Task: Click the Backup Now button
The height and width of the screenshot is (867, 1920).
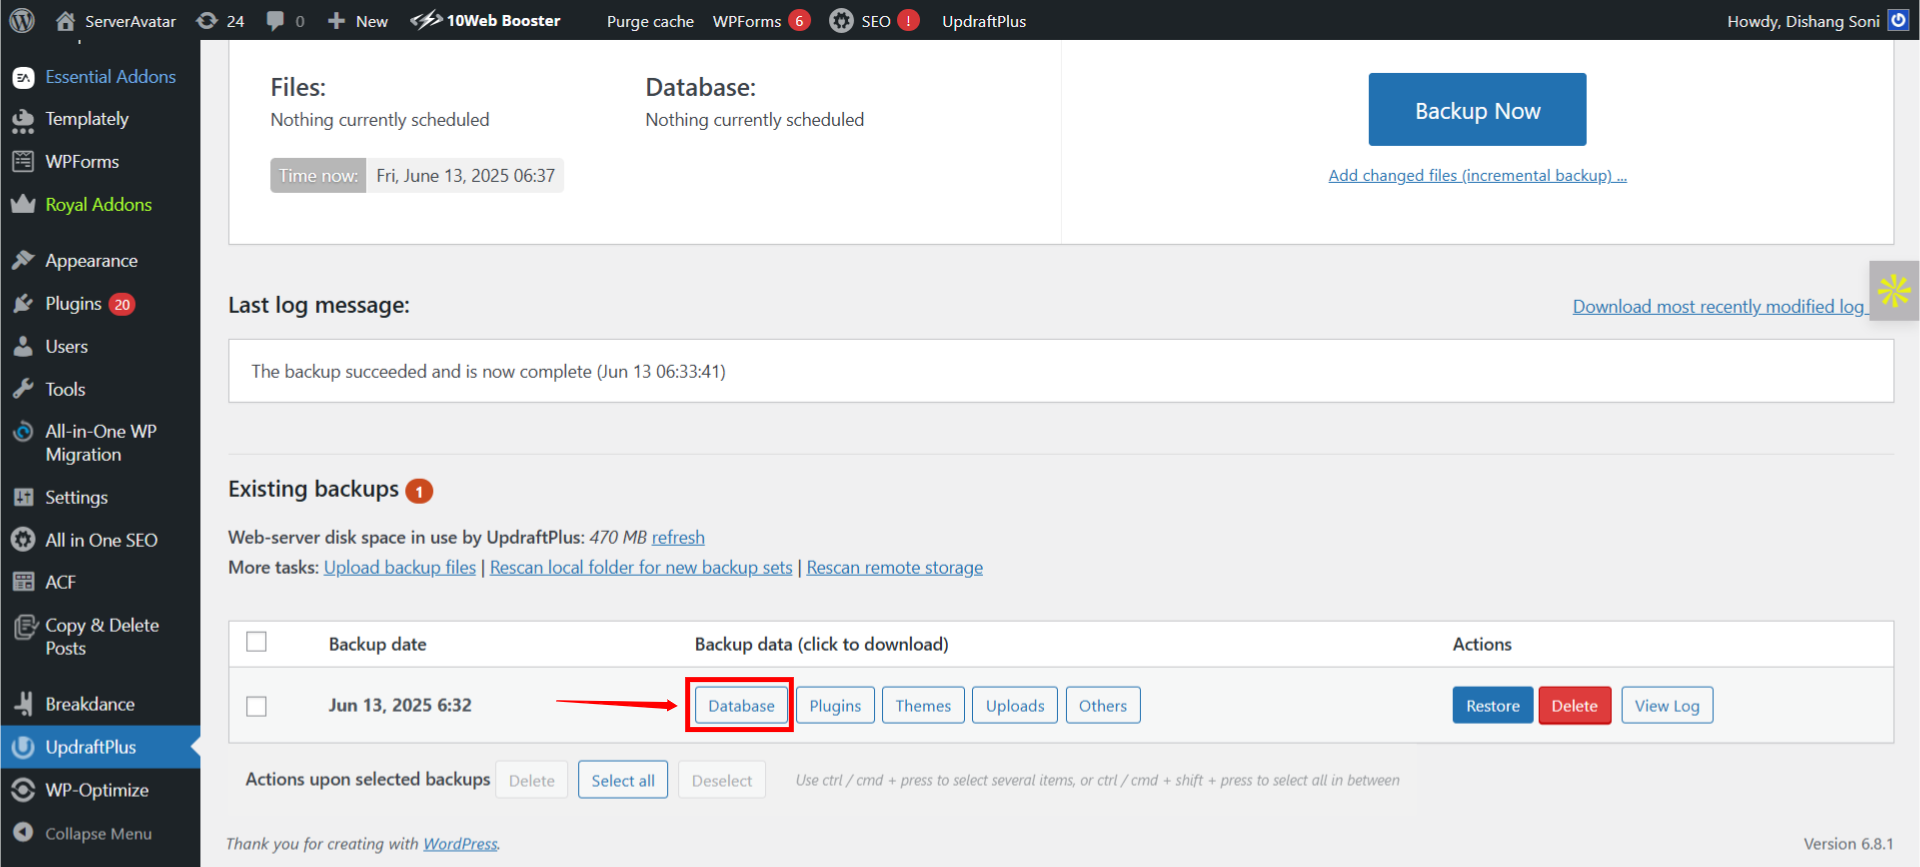Action: (x=1477, y=110)
